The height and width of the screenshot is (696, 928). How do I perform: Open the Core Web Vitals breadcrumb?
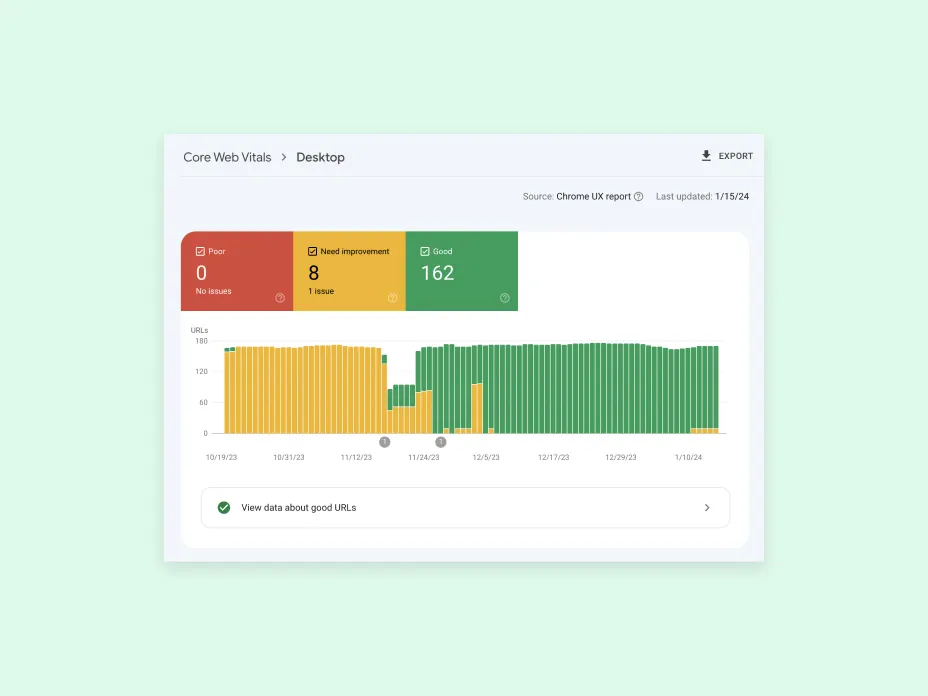226,157
